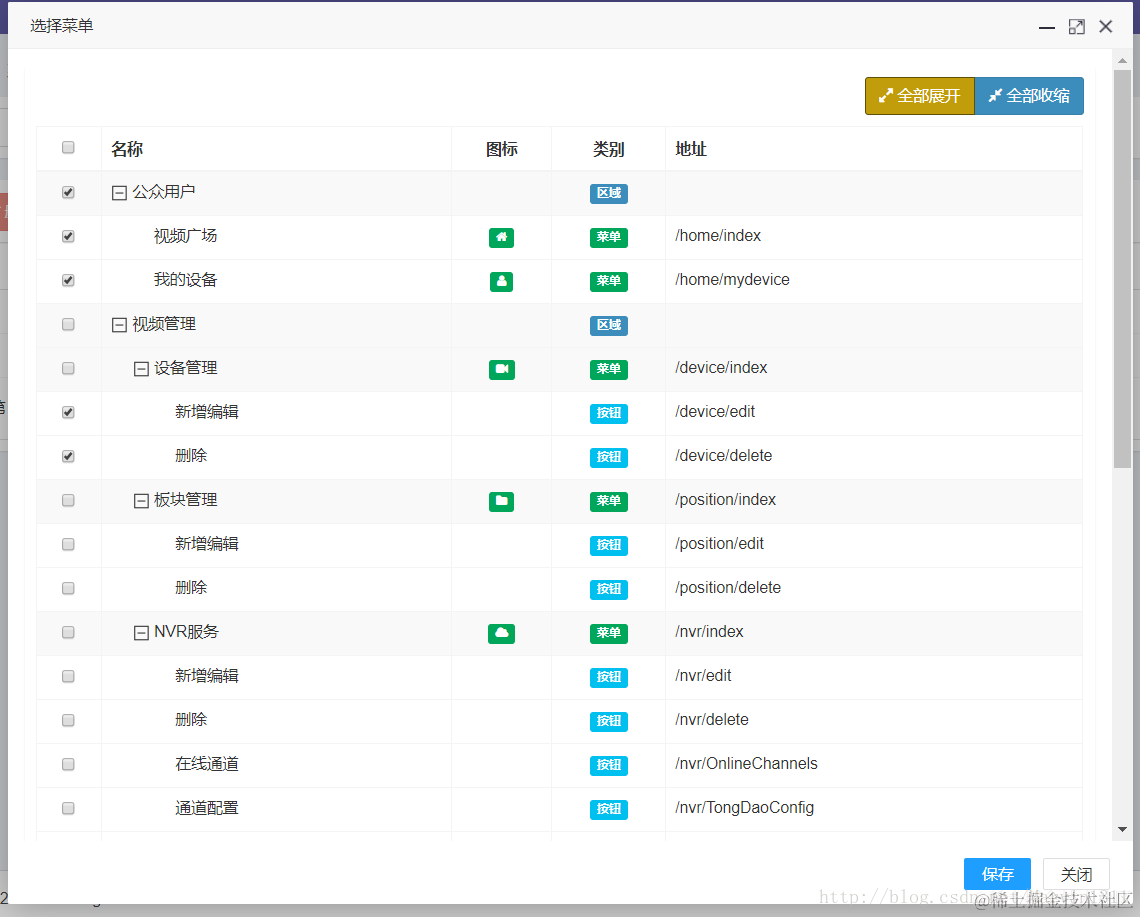1140x917 pixels.
Task: Click the 在线通道 row name
Action: (206, 764)
